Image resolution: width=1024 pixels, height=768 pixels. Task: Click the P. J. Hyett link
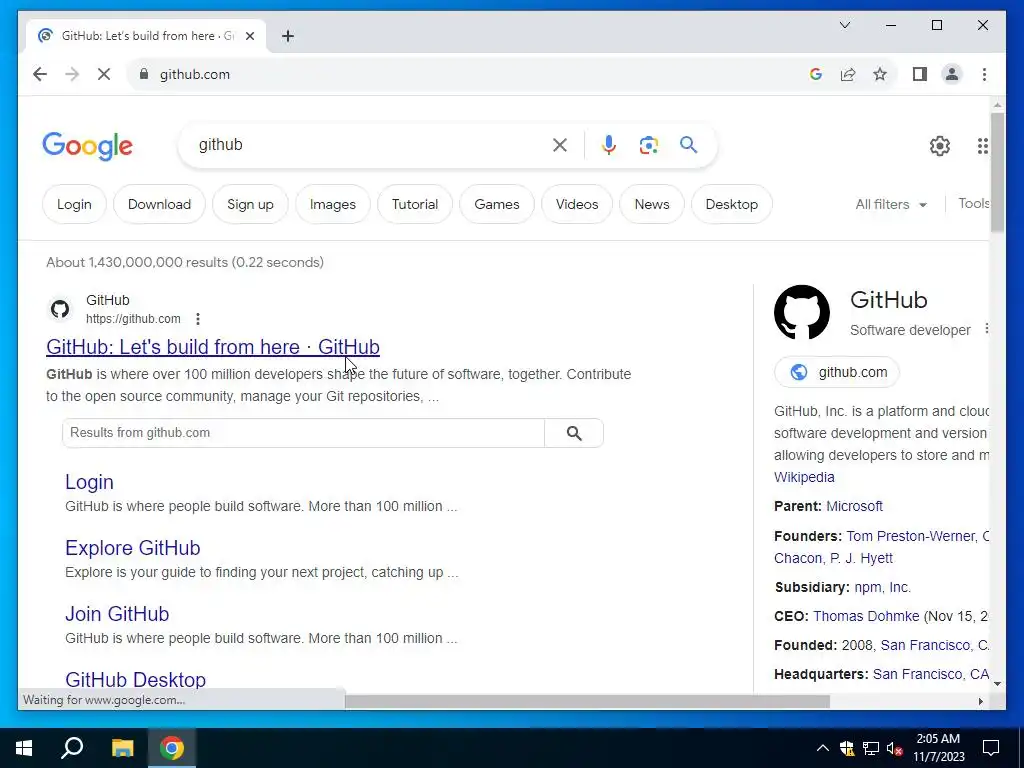861,558
